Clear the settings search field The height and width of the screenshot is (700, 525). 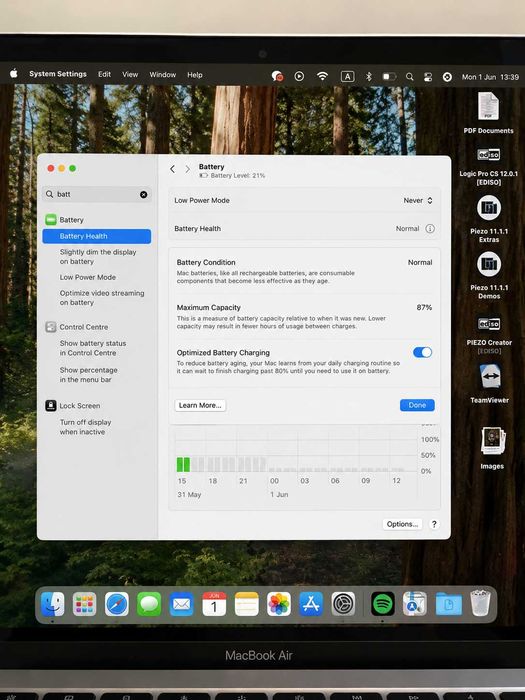click(x=143, y=195)
